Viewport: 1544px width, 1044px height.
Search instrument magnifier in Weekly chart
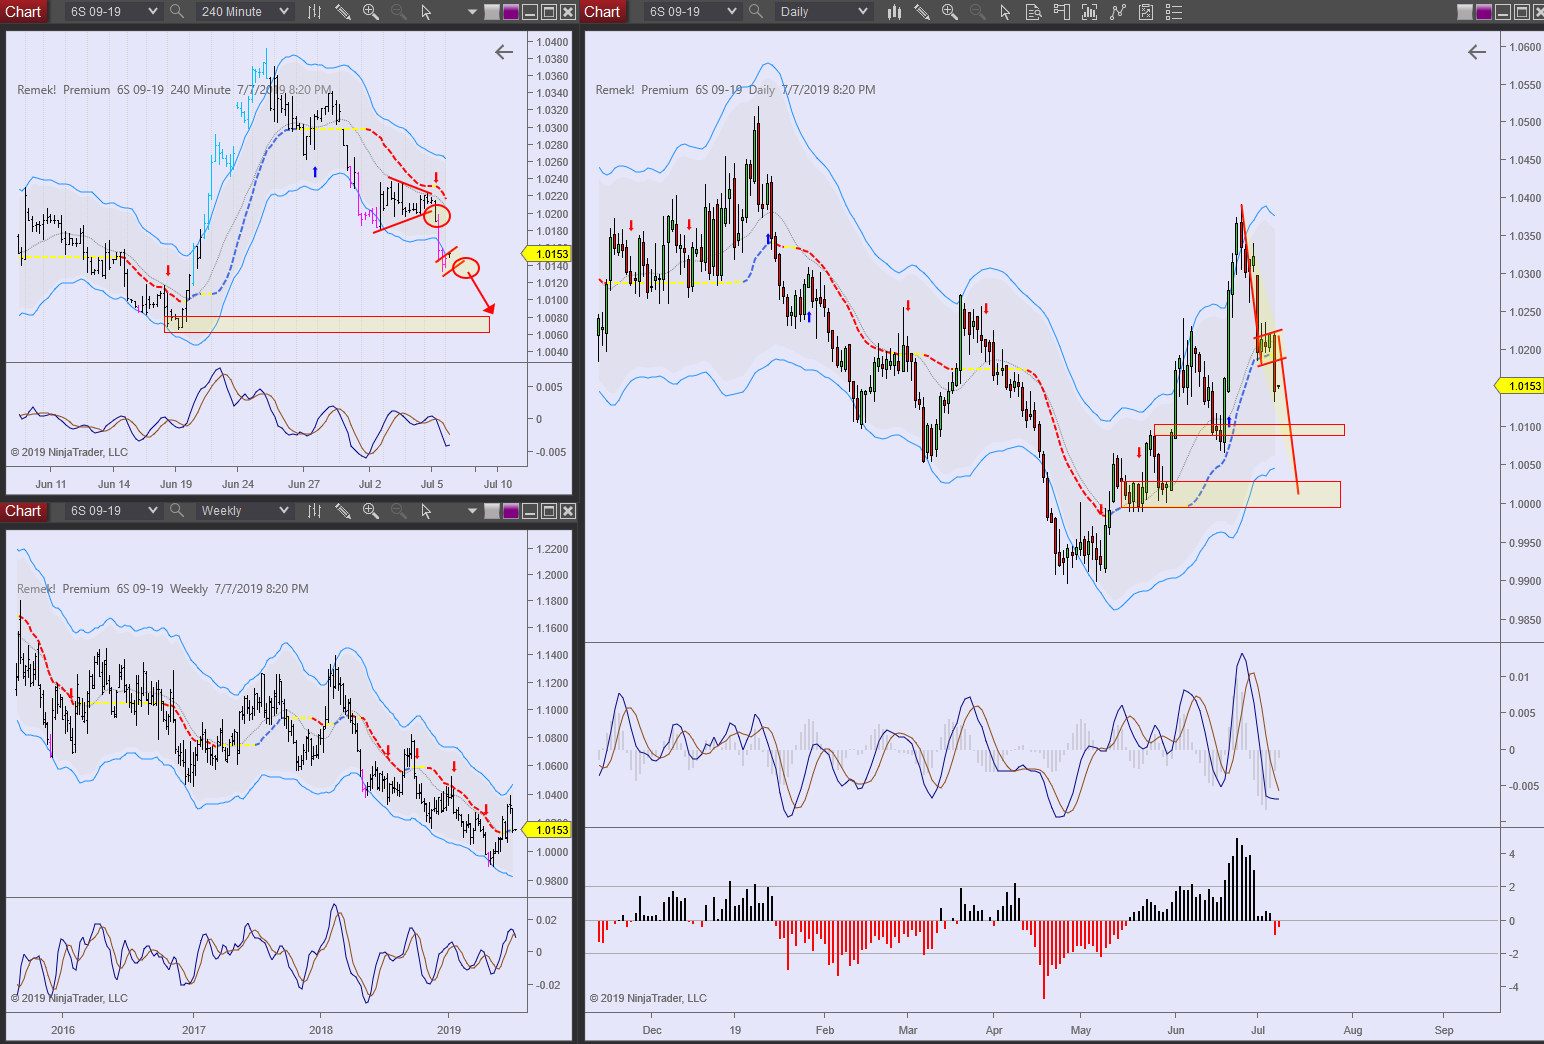pos(177,511)
